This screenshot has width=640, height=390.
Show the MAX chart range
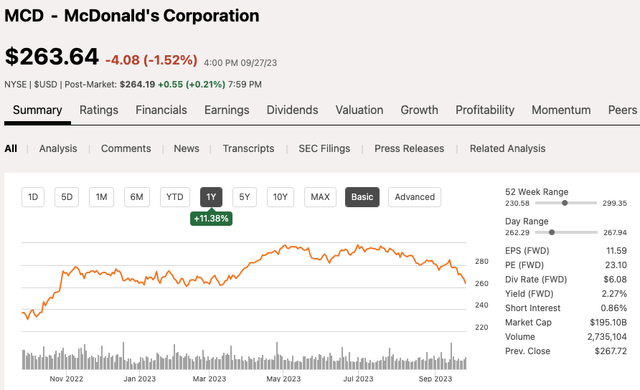pyautogui.click(x=320, y=197)
